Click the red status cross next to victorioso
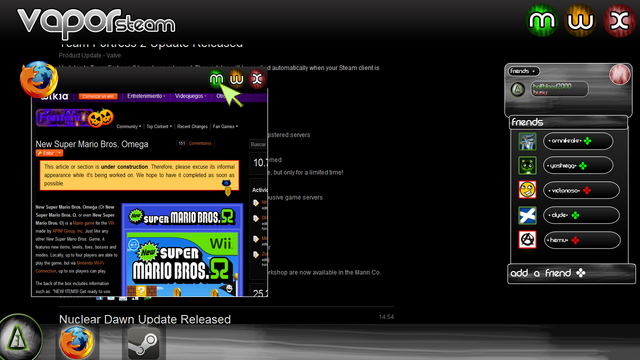 coord(587,191)
